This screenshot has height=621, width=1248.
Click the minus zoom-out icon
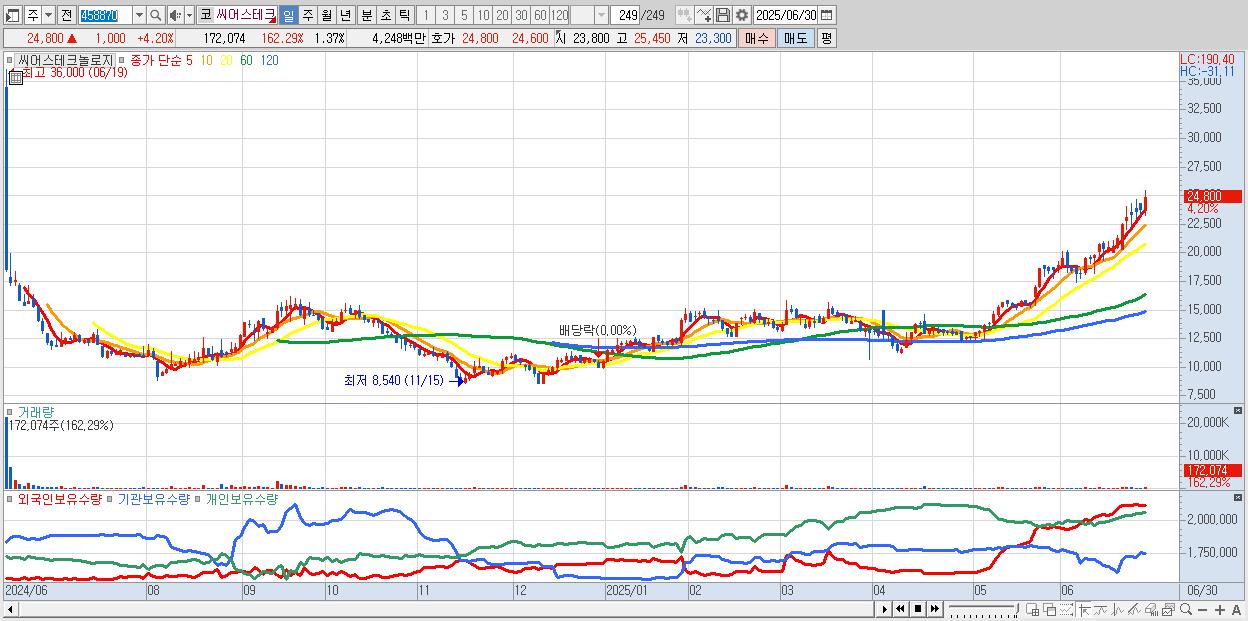pos(1202,610)
